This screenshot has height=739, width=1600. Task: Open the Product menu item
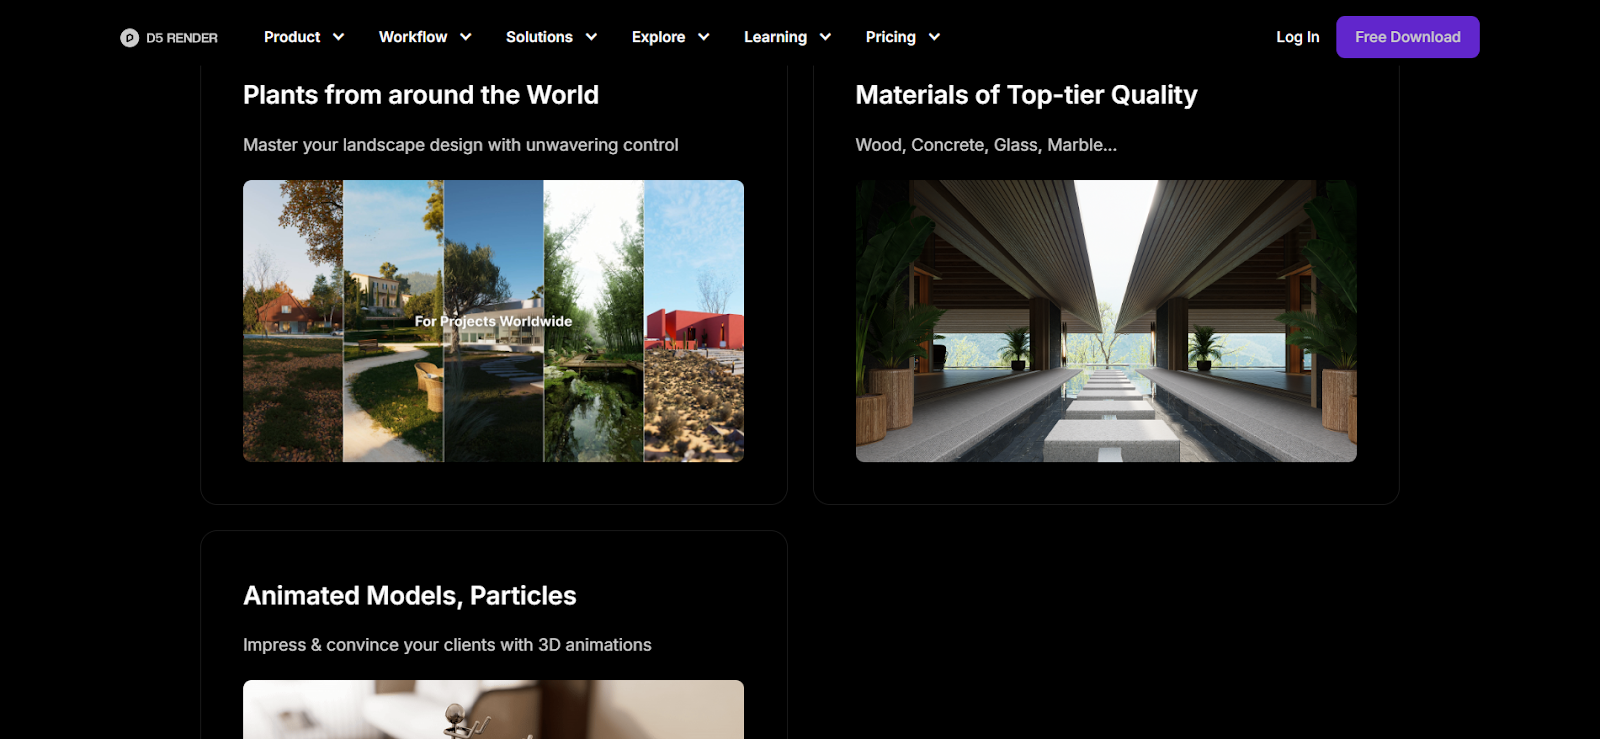pos(292,37)
